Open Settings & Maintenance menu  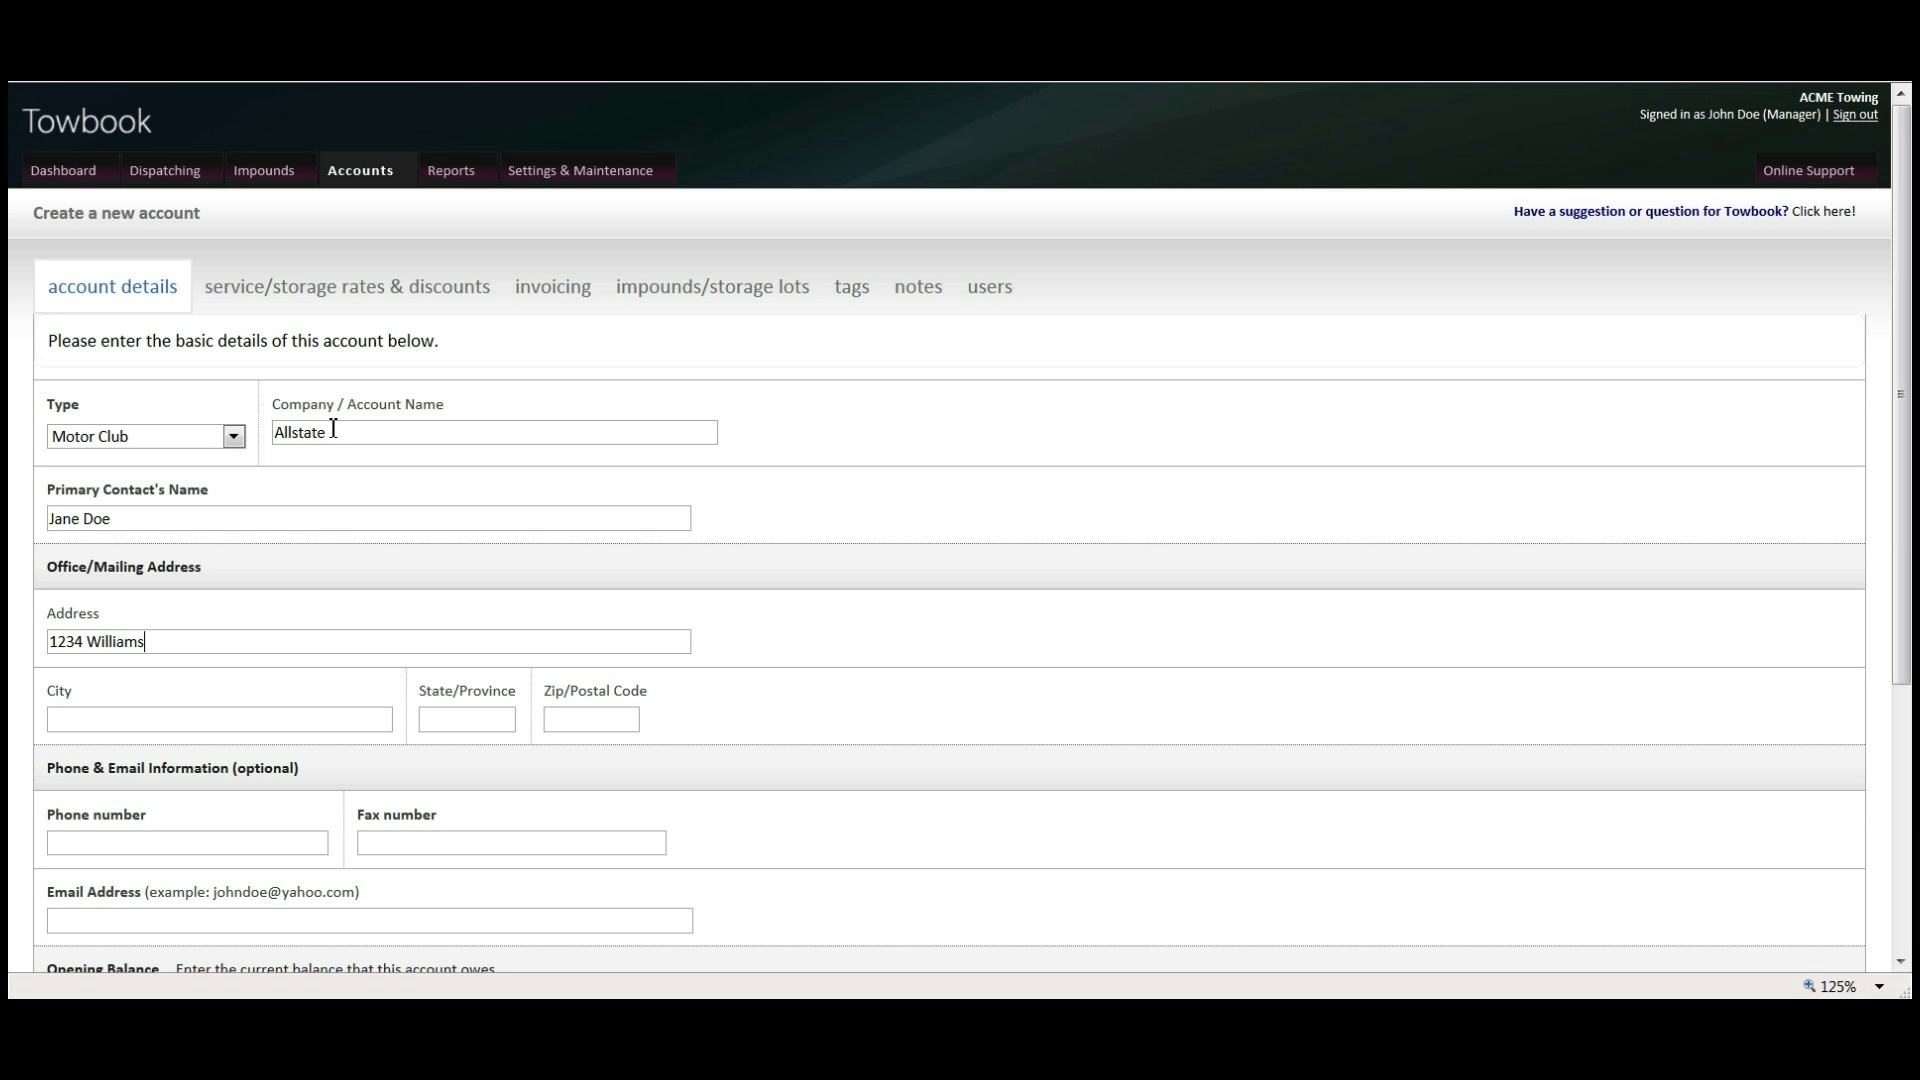pyautogui.click(x=580, y=171)
